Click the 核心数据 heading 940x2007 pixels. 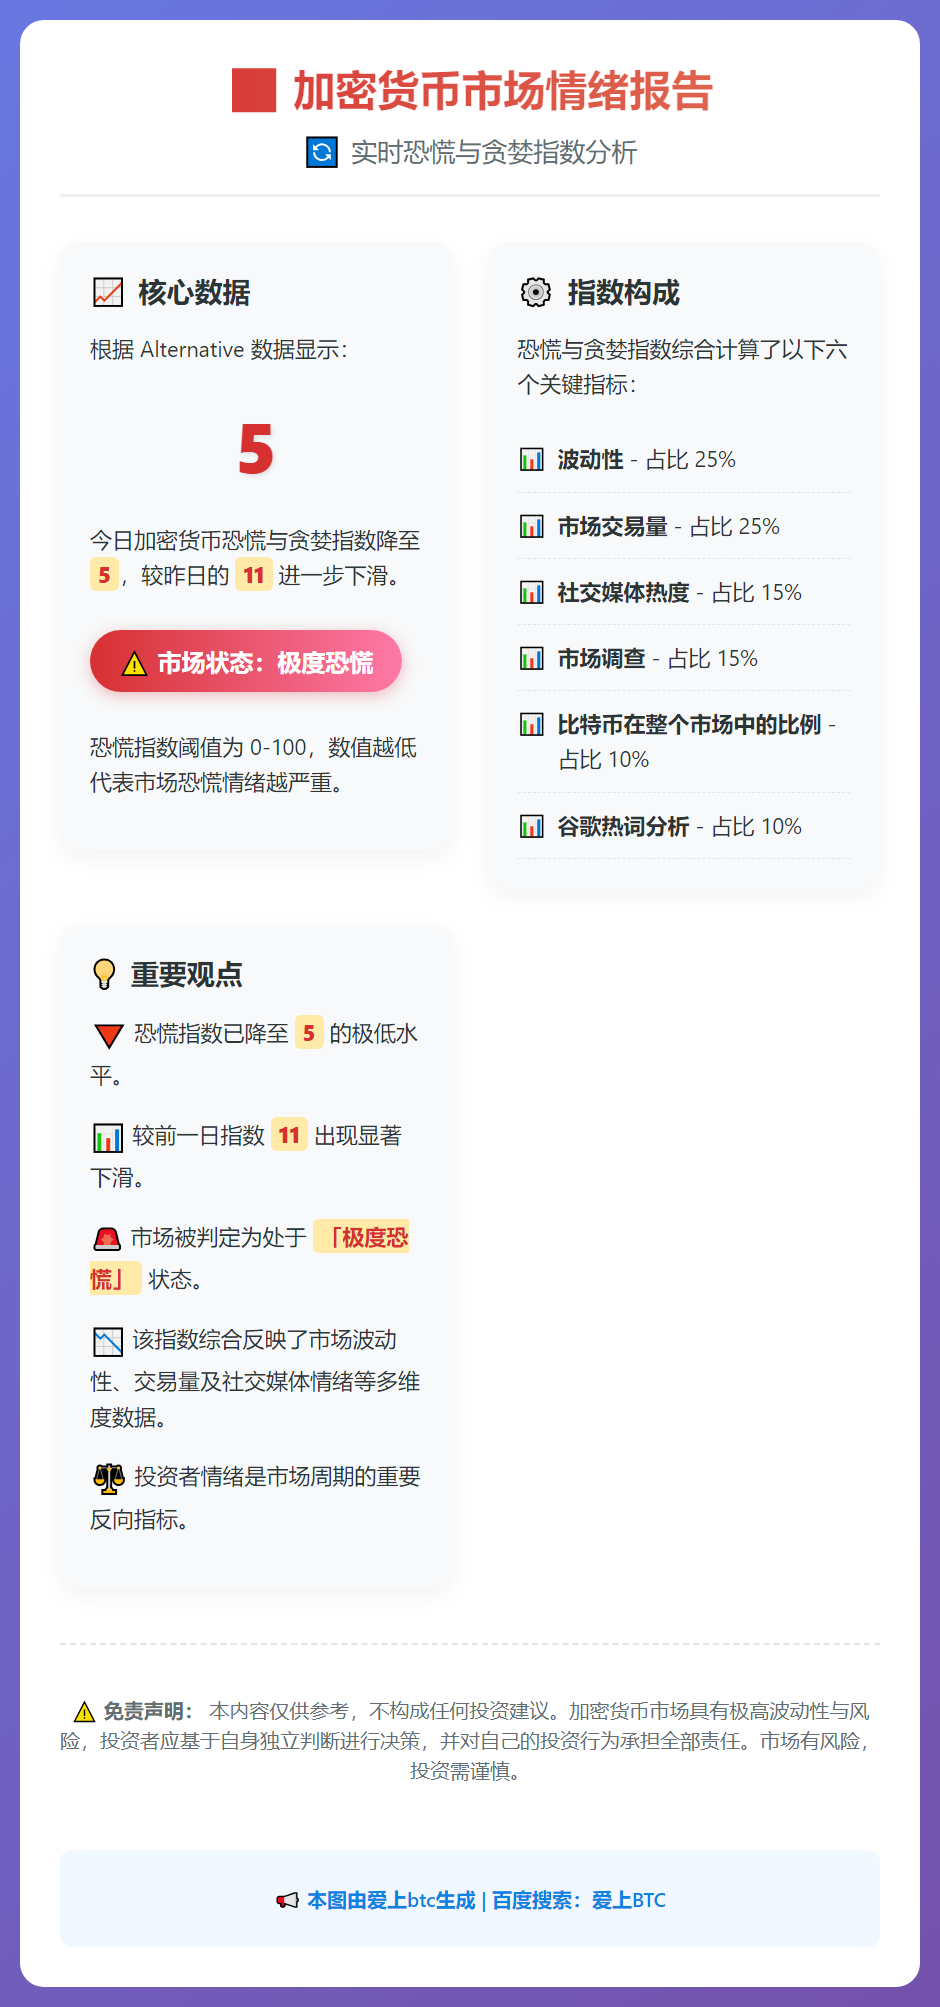[x=194, y=292]
